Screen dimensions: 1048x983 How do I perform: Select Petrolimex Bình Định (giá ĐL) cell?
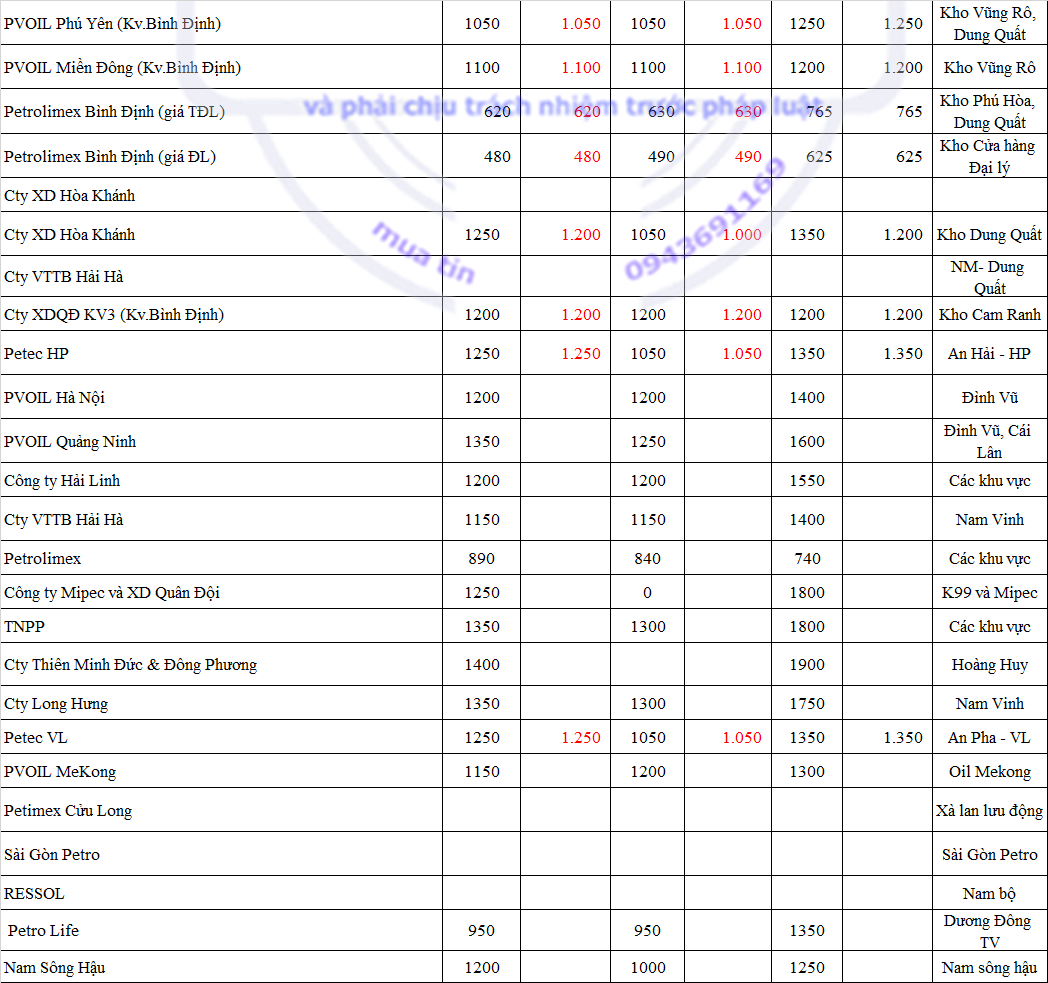coord(221,156)
